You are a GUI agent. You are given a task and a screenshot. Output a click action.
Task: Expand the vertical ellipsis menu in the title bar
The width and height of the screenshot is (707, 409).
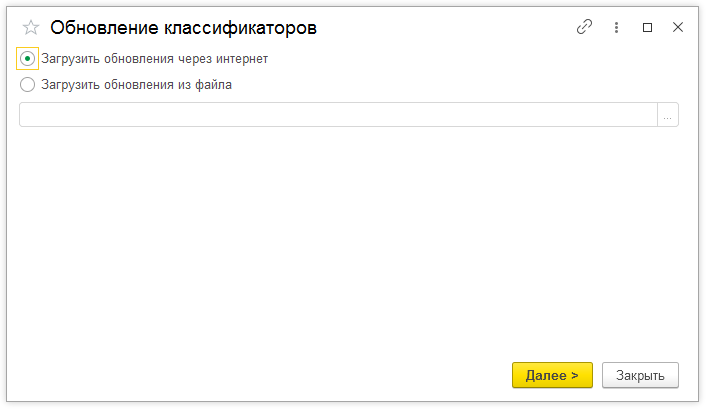[617, 28]
